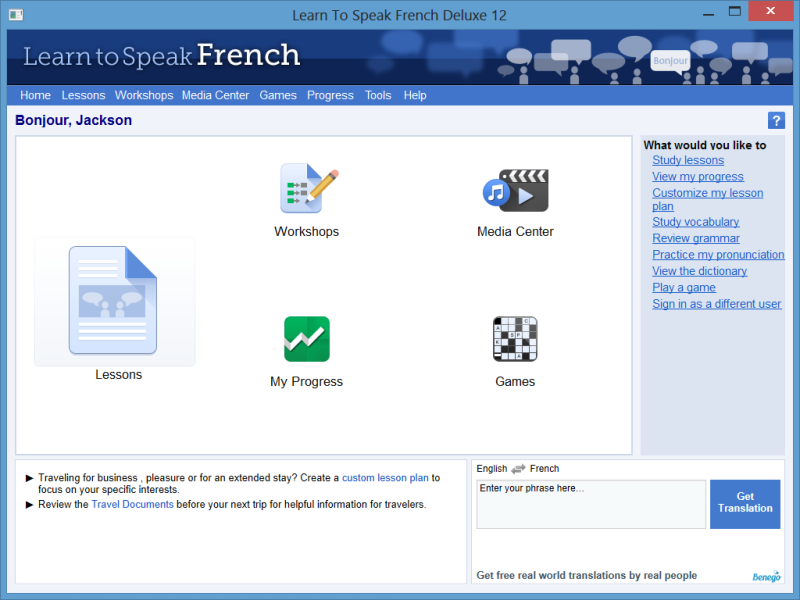Viewport: 800px width, 600px height.
Task: Follow the custom lesson plan link
Action: click(x=385, y=478)
